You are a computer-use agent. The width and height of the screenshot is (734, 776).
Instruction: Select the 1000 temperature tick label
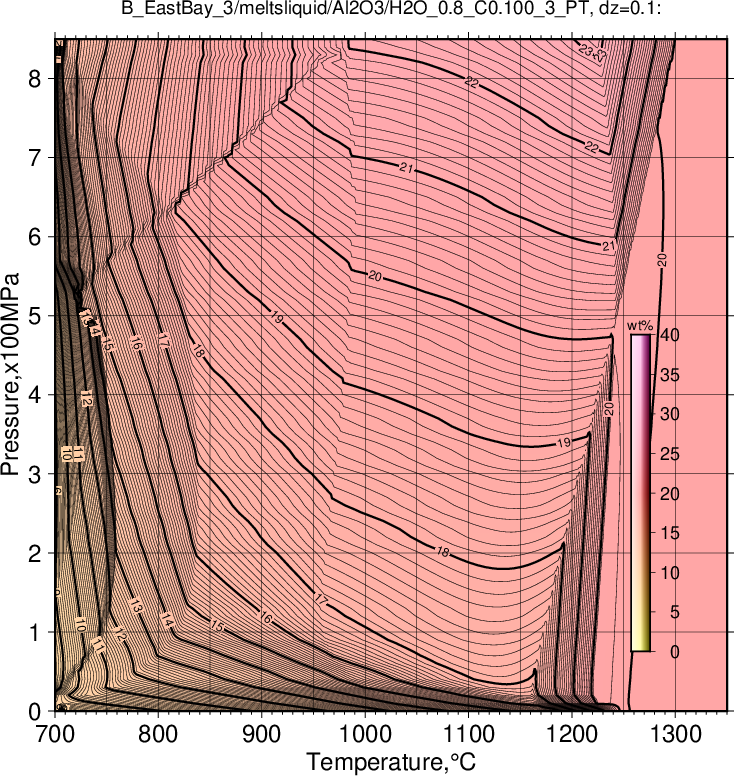point(365,734)
